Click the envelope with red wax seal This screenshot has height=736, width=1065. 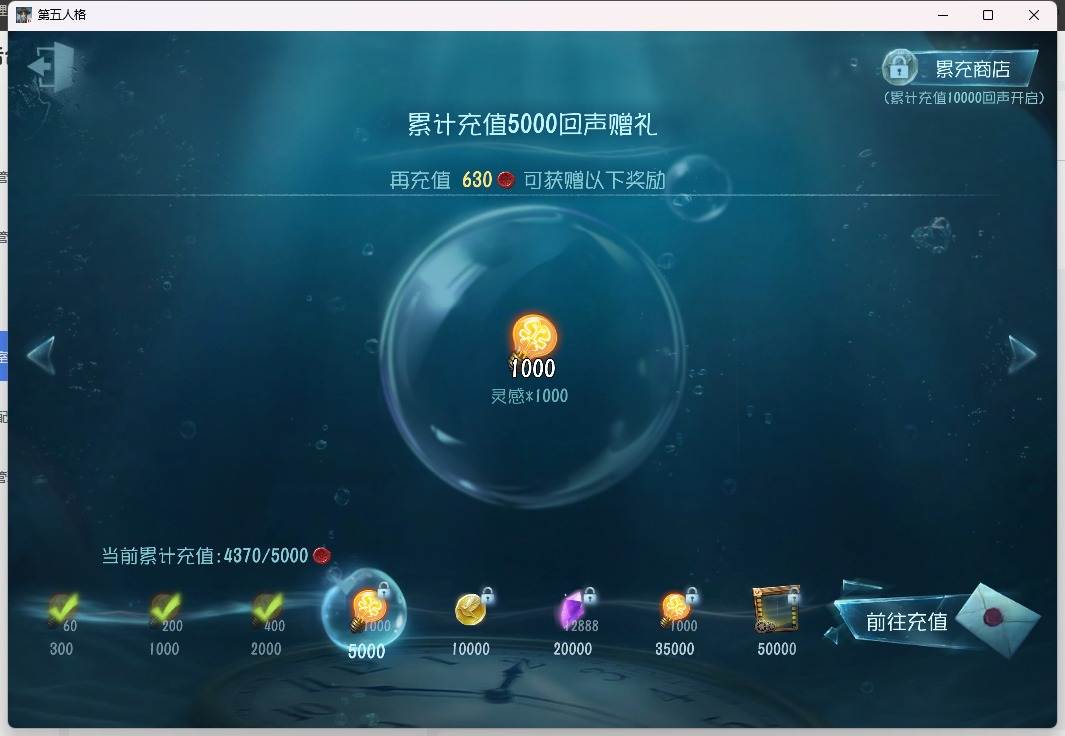pyautogui.click(x=998, y=619)
